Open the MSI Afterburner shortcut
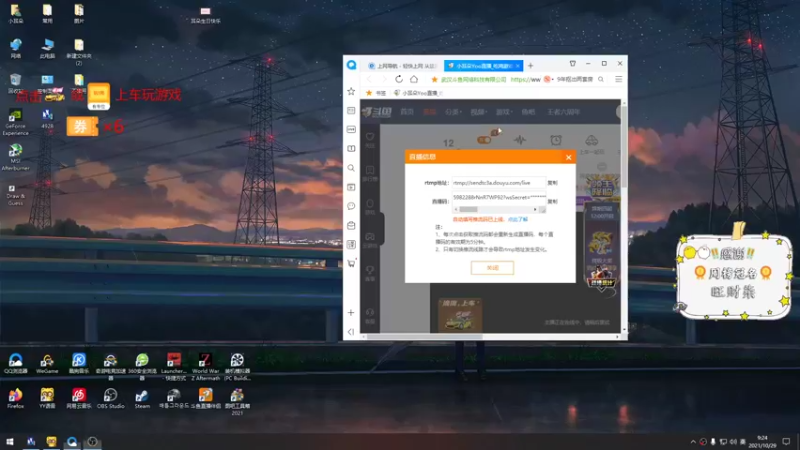Image resolution: width=800 pixels, height=450 pixels. (x=15, y=157)
